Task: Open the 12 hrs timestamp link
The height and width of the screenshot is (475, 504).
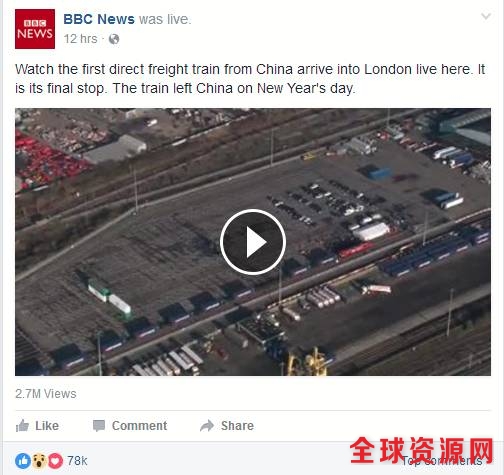Action: click(81, 39)
